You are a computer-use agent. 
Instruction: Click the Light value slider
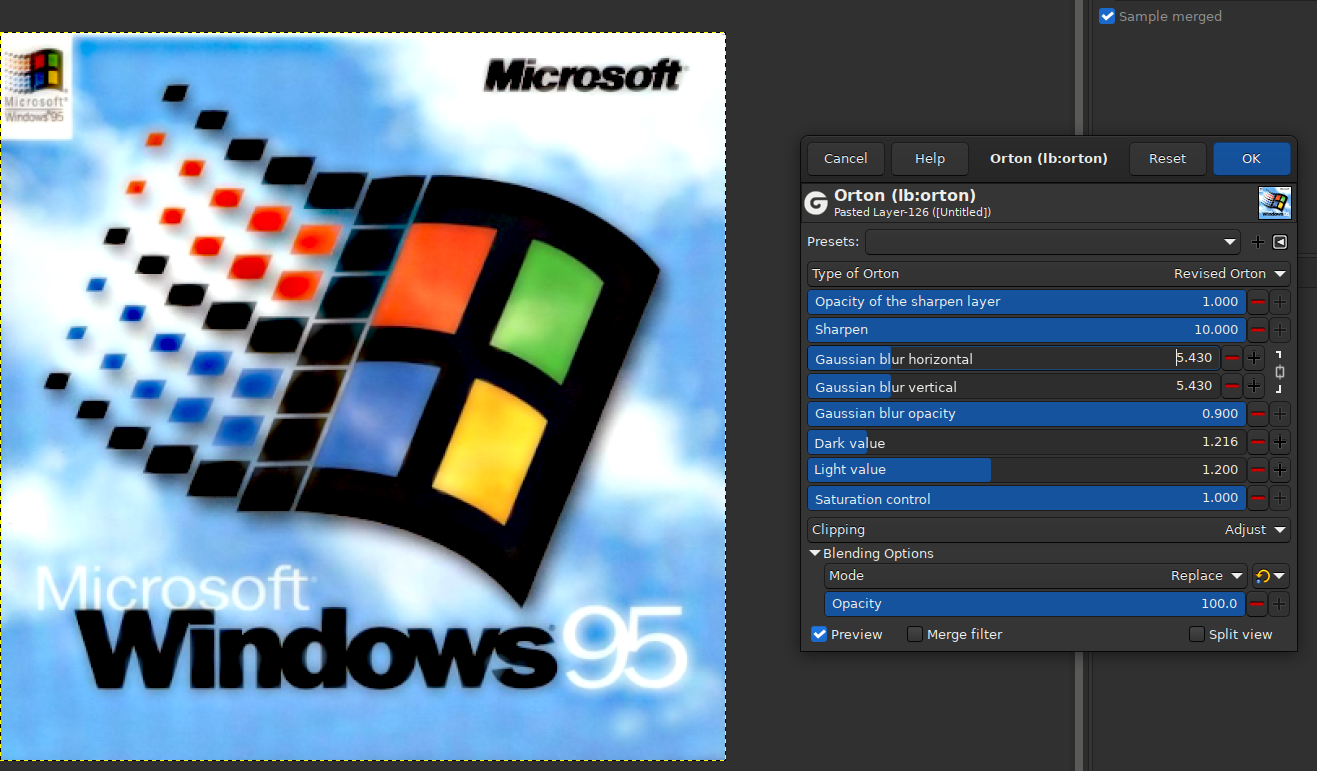point(1027,470)
